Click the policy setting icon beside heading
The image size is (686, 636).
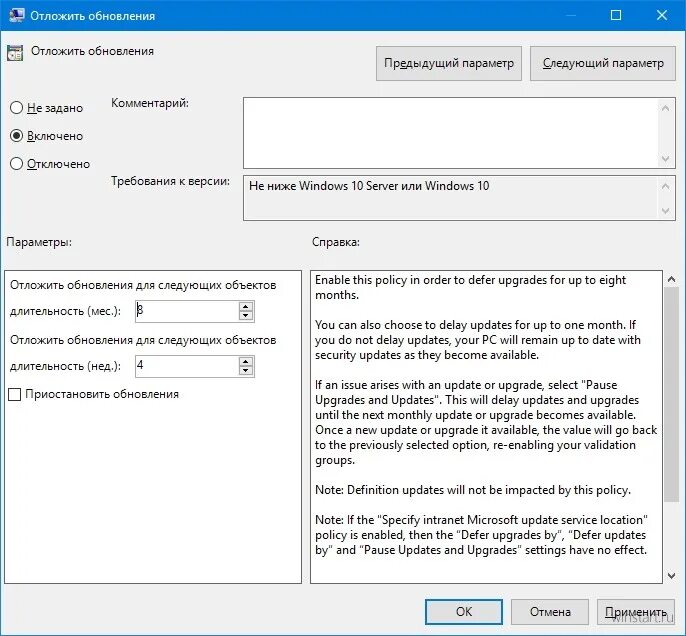pyautogui.click(x=14, y=53)
